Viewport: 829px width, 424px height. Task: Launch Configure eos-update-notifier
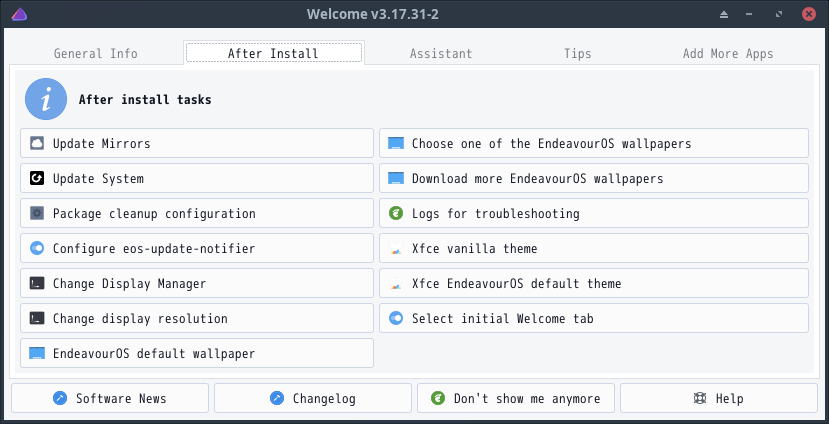197,248
